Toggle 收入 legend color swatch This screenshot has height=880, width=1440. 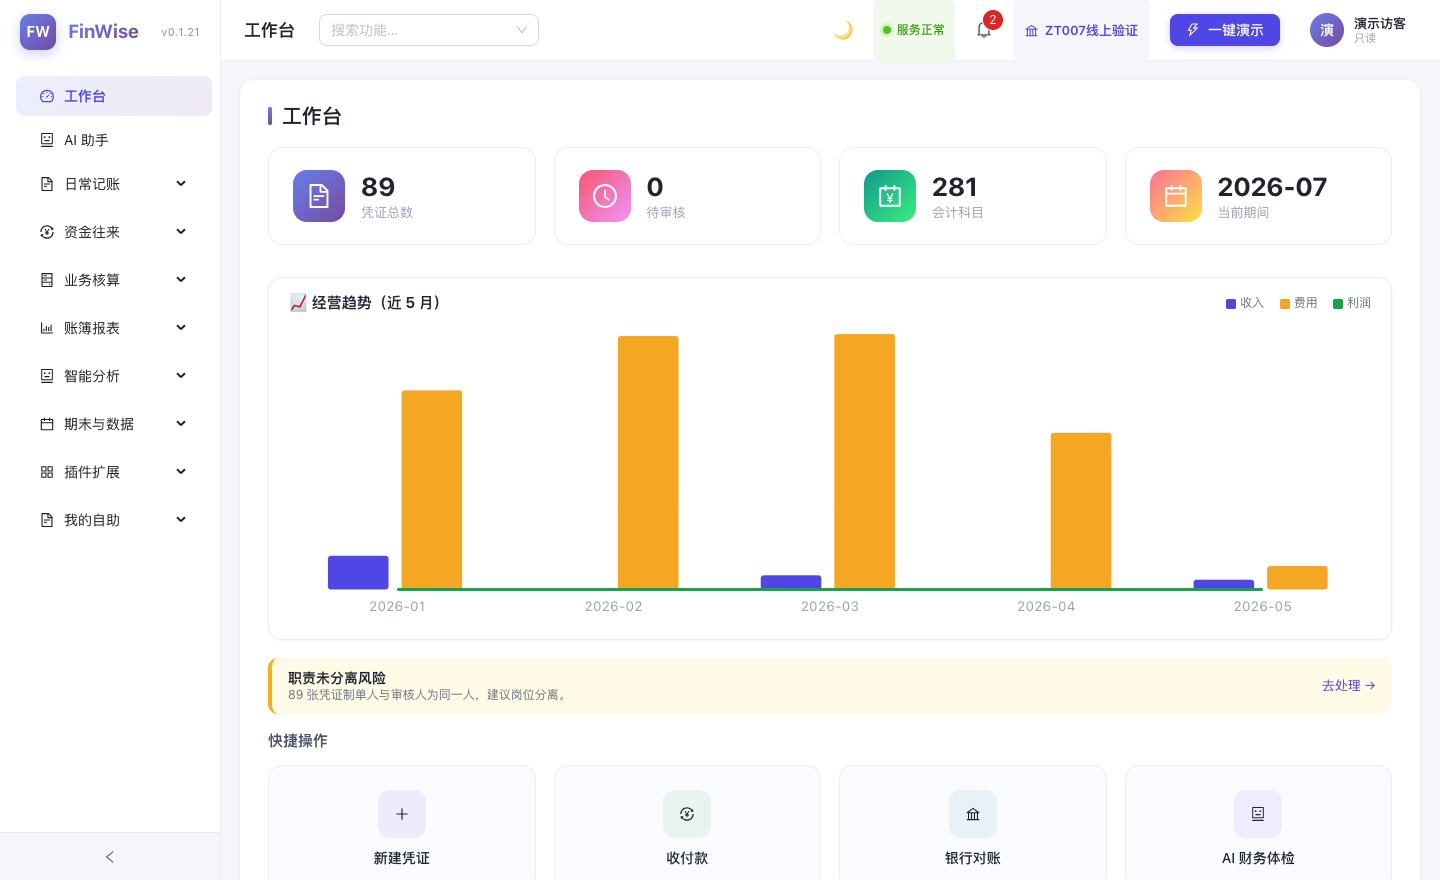click(1231, 304)
